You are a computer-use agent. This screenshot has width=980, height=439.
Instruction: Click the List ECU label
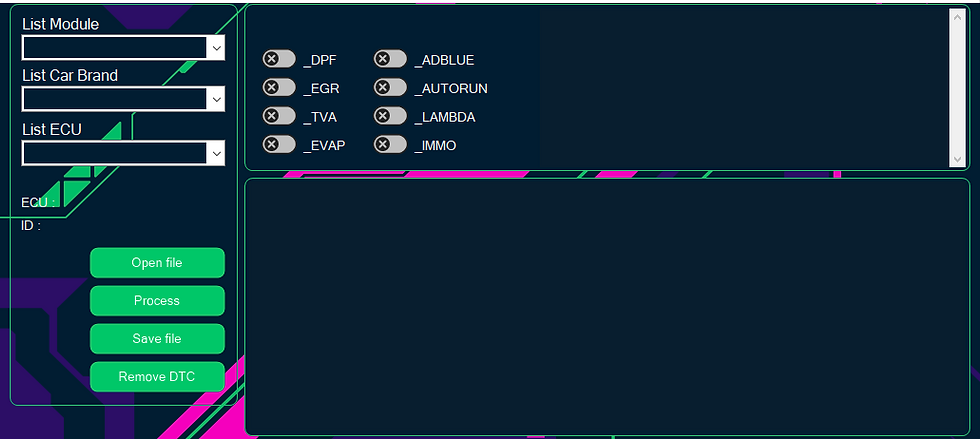[52, 129]
